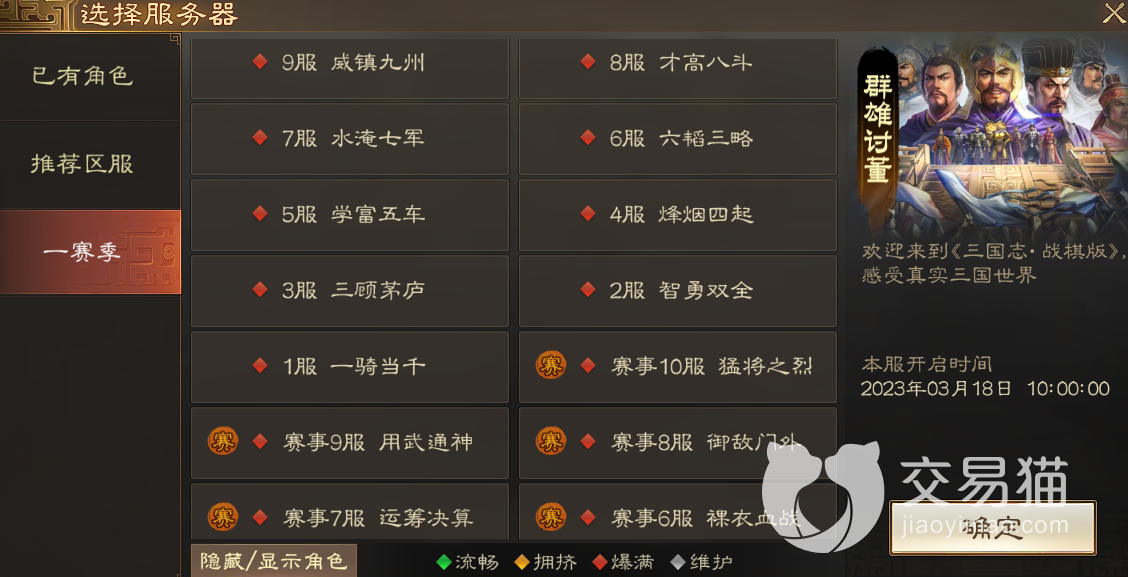The height and width of the screenshot is (577, 1128).
Task: Click the 赛 badge beside 赛事8服 御敌门外
Action: pos(550,441)
